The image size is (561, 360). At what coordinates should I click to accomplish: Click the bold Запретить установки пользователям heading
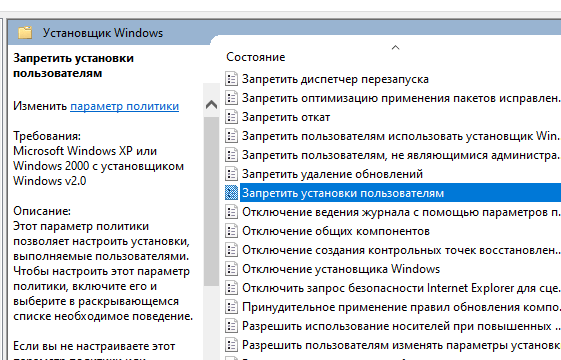[73, 65]
